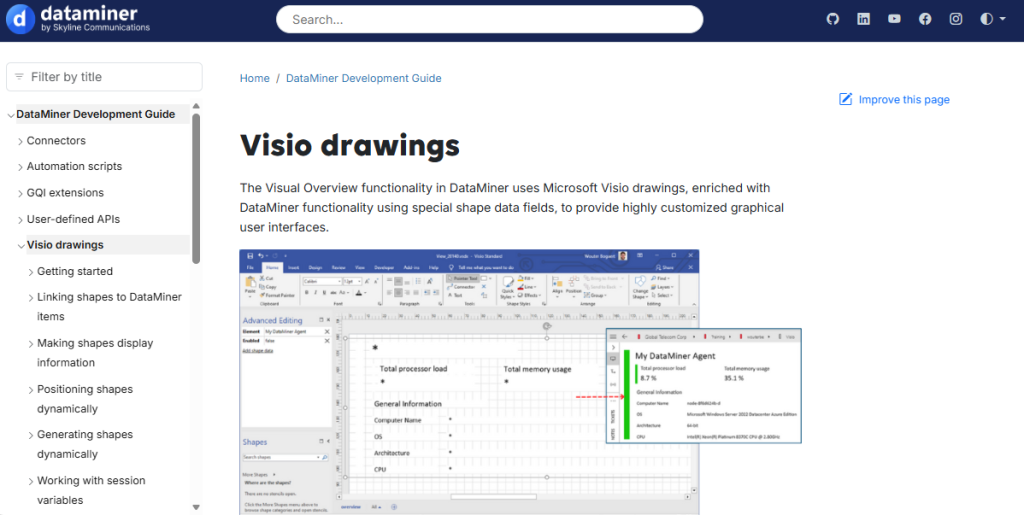
Task: Expand the Getting started chevron
Action: click(x=30, y=272)
